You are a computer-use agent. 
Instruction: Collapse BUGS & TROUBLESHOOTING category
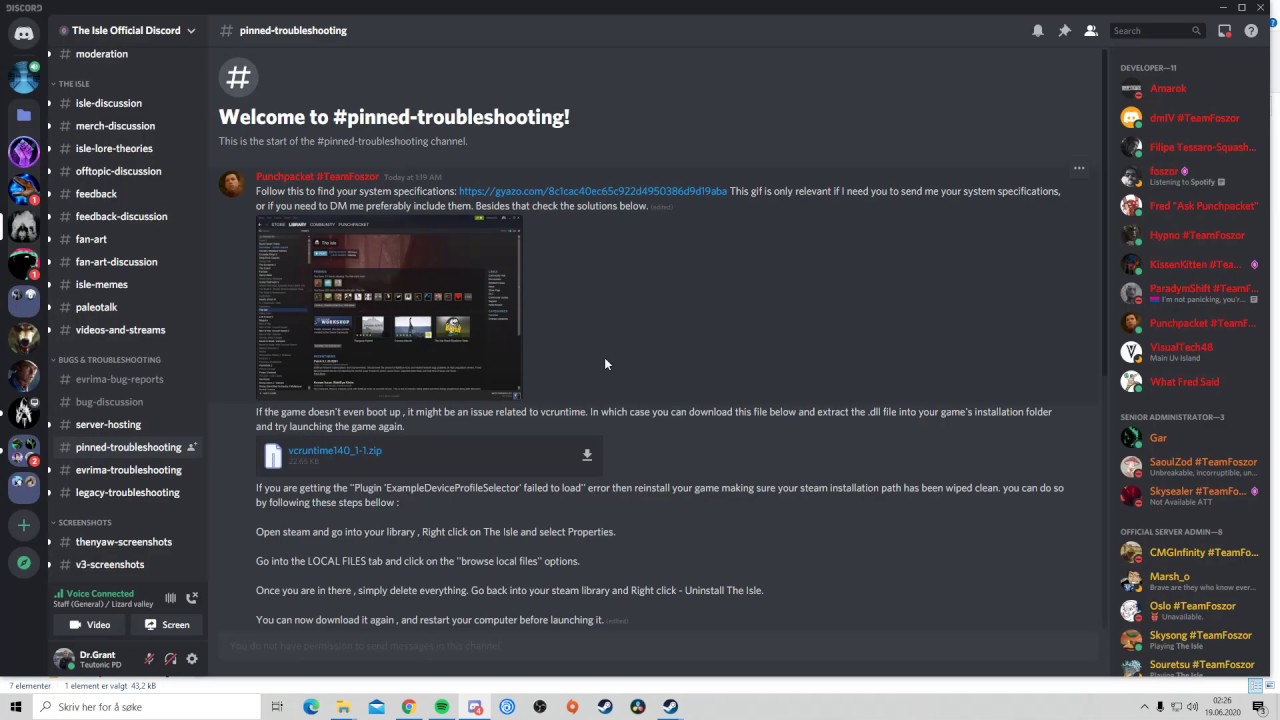coord(105,360)
